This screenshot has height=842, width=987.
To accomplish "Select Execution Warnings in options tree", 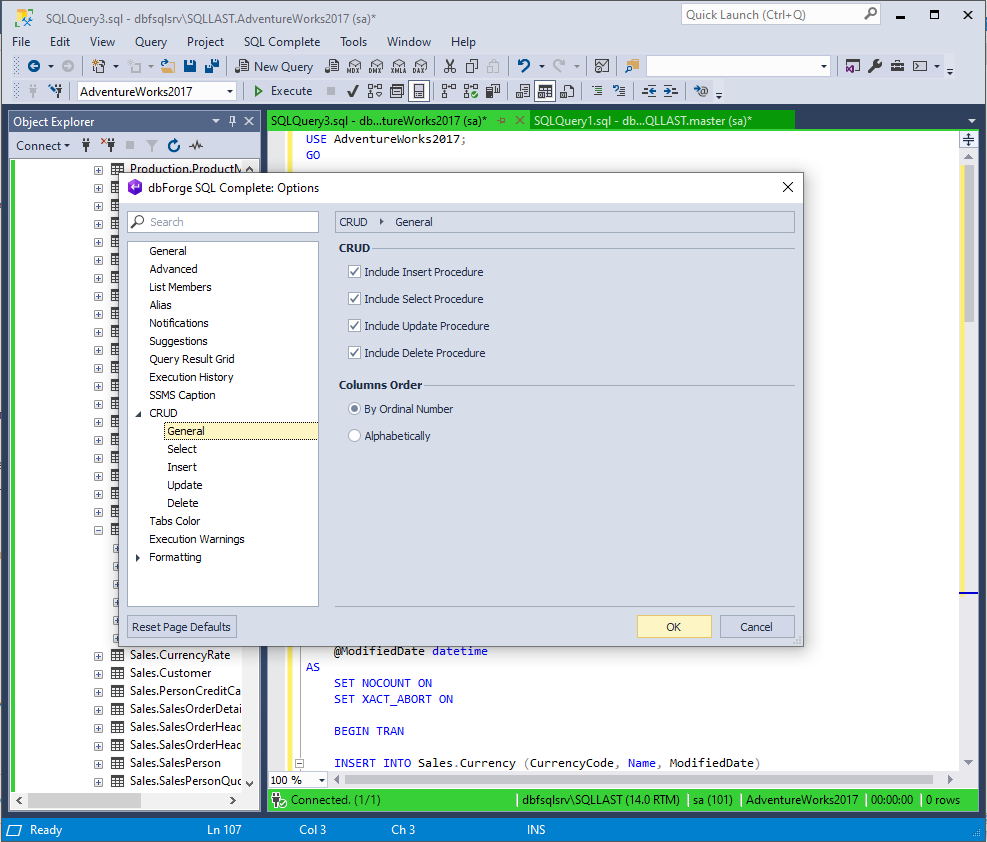I will [x=196, y=540].
